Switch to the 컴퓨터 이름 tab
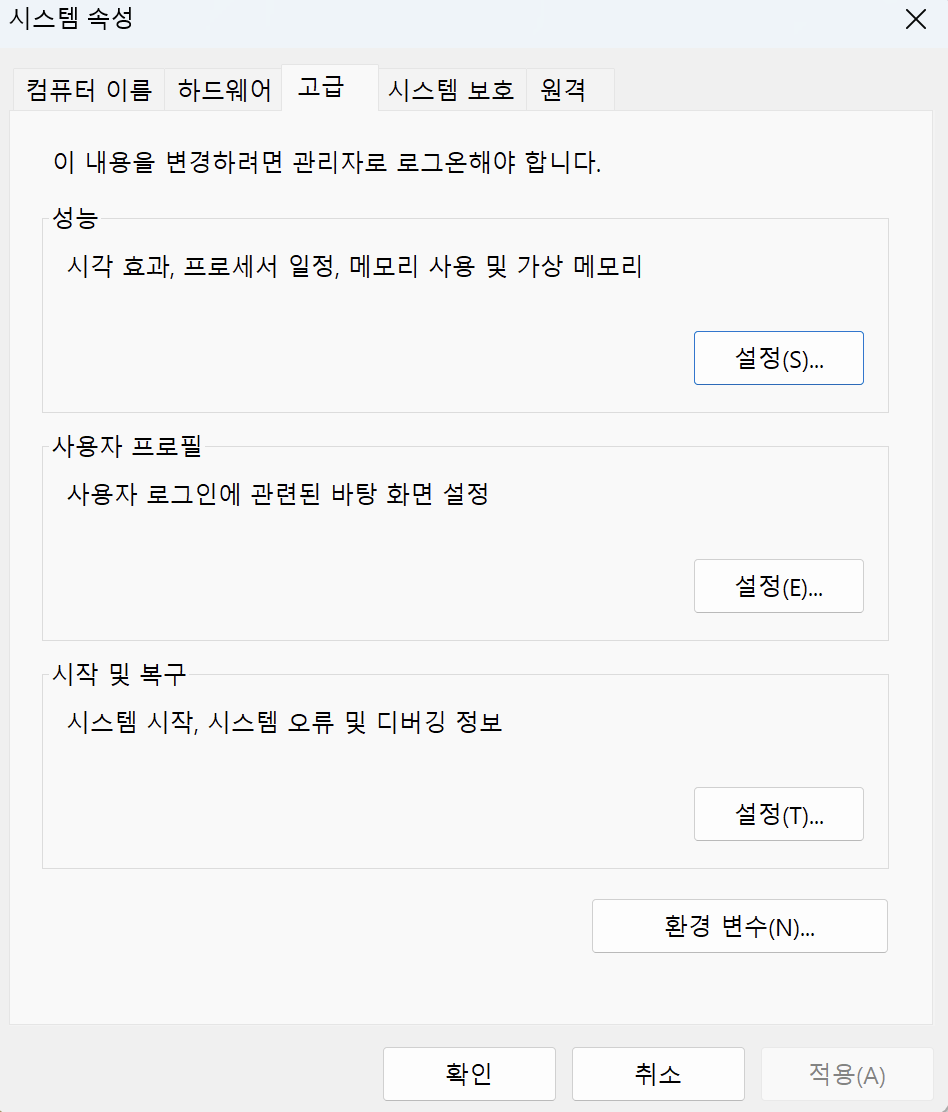Viewport: 948px width, 1112px height. (87, 89)
